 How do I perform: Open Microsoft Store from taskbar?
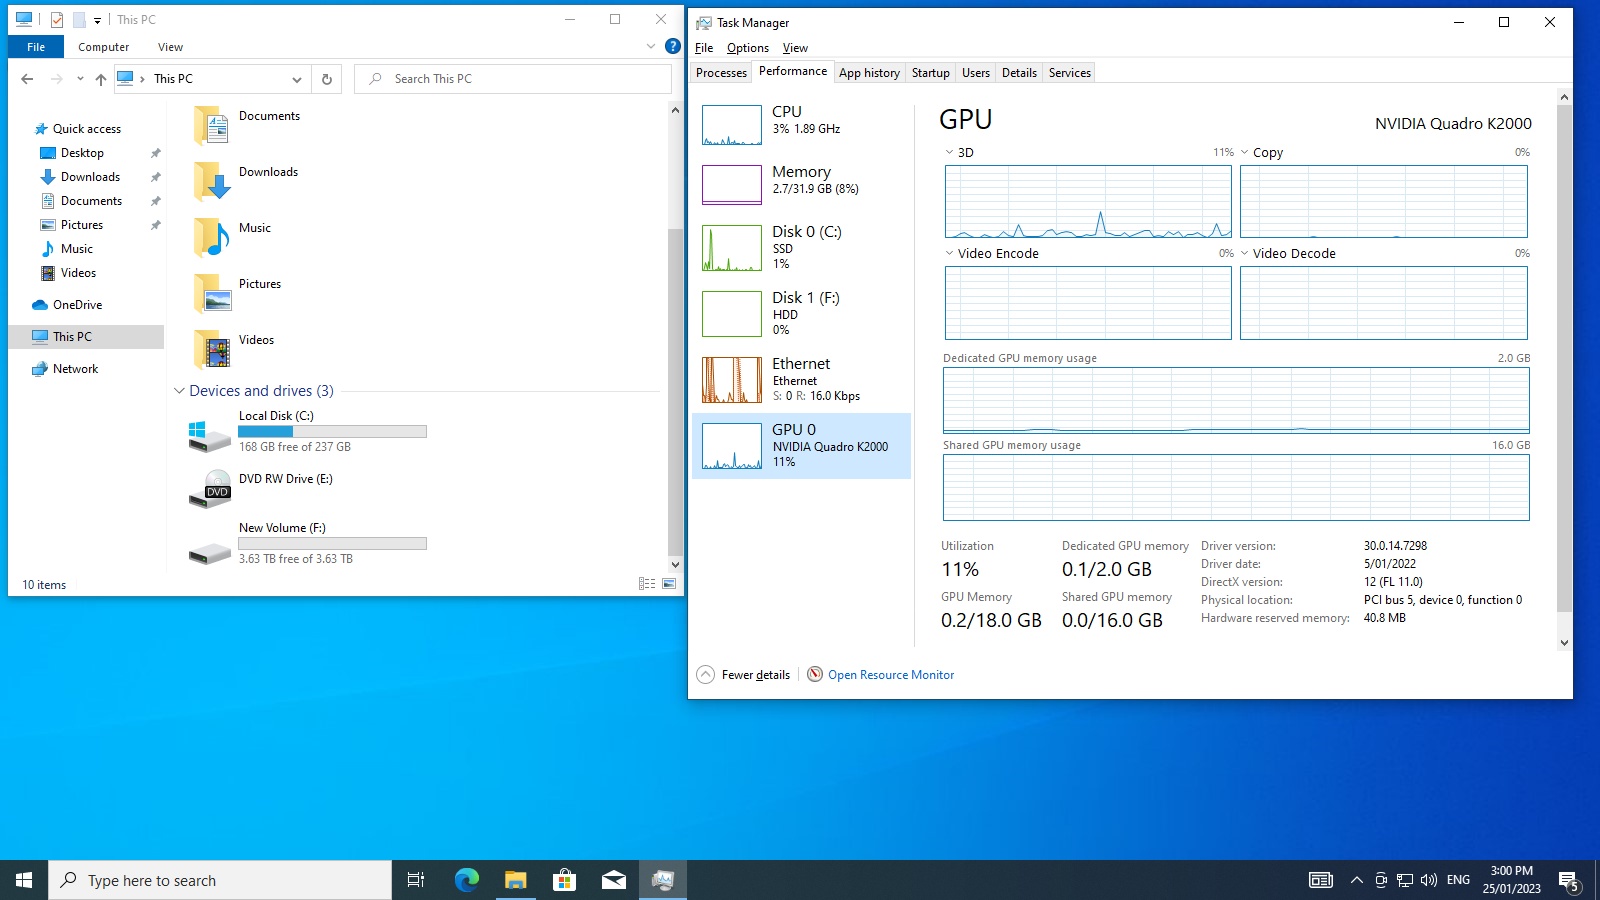(x=564, y=880)
